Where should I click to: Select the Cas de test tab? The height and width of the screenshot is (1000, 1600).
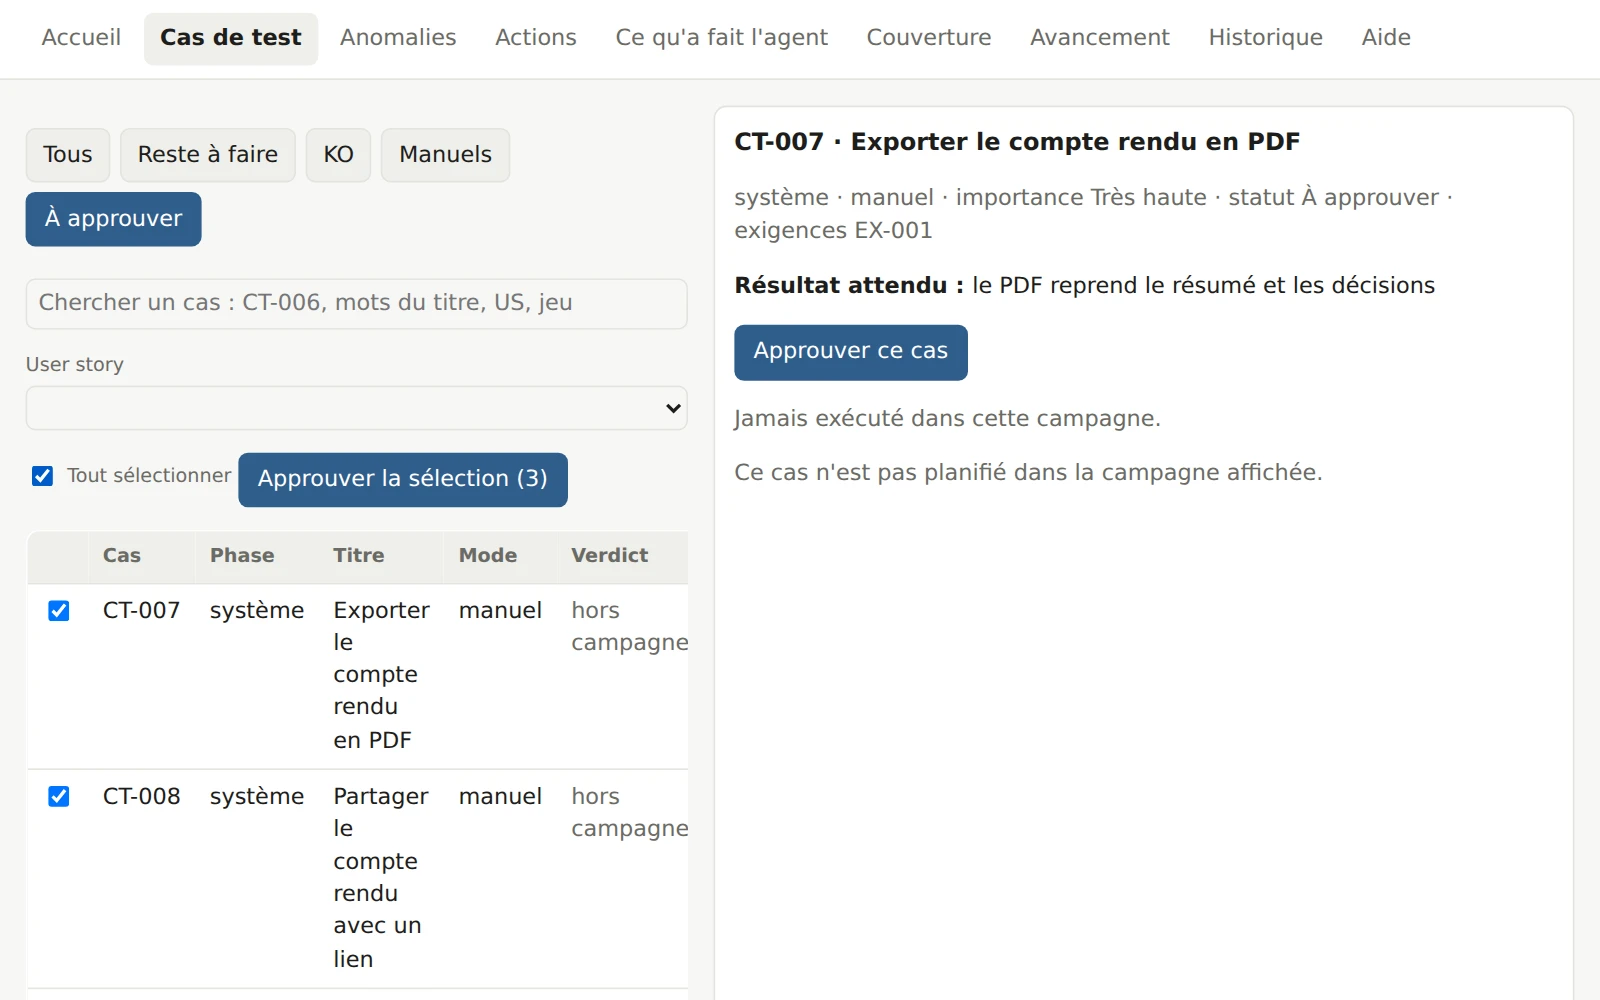(231, 38)
